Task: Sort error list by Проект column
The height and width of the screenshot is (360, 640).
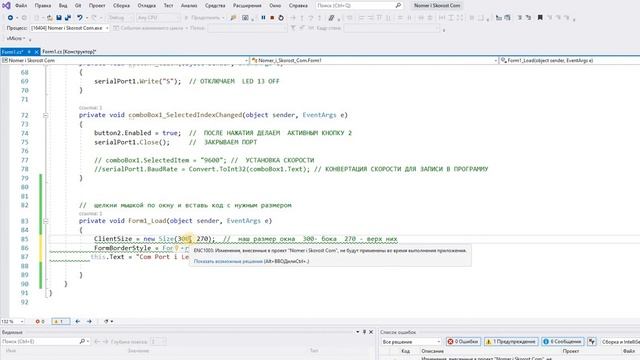Action: [571, 351]
